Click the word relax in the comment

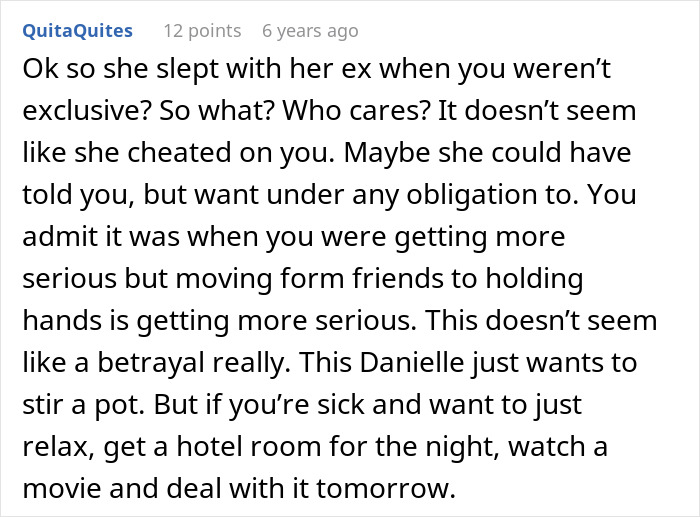coord(58,446)
